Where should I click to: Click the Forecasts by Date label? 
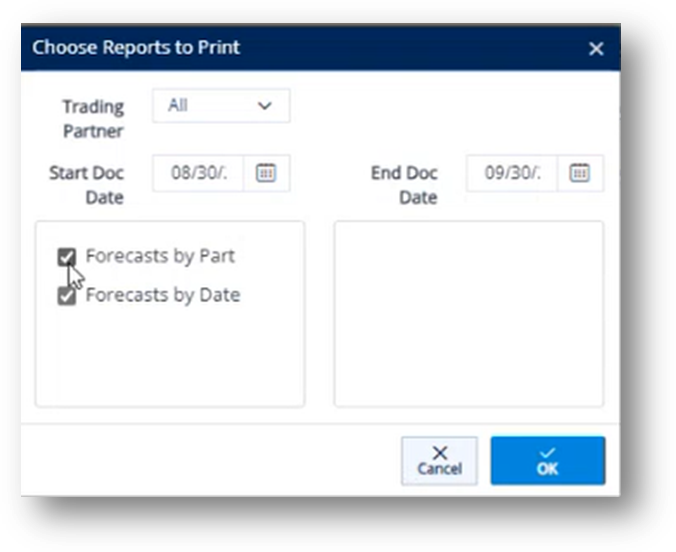point(163,295)
